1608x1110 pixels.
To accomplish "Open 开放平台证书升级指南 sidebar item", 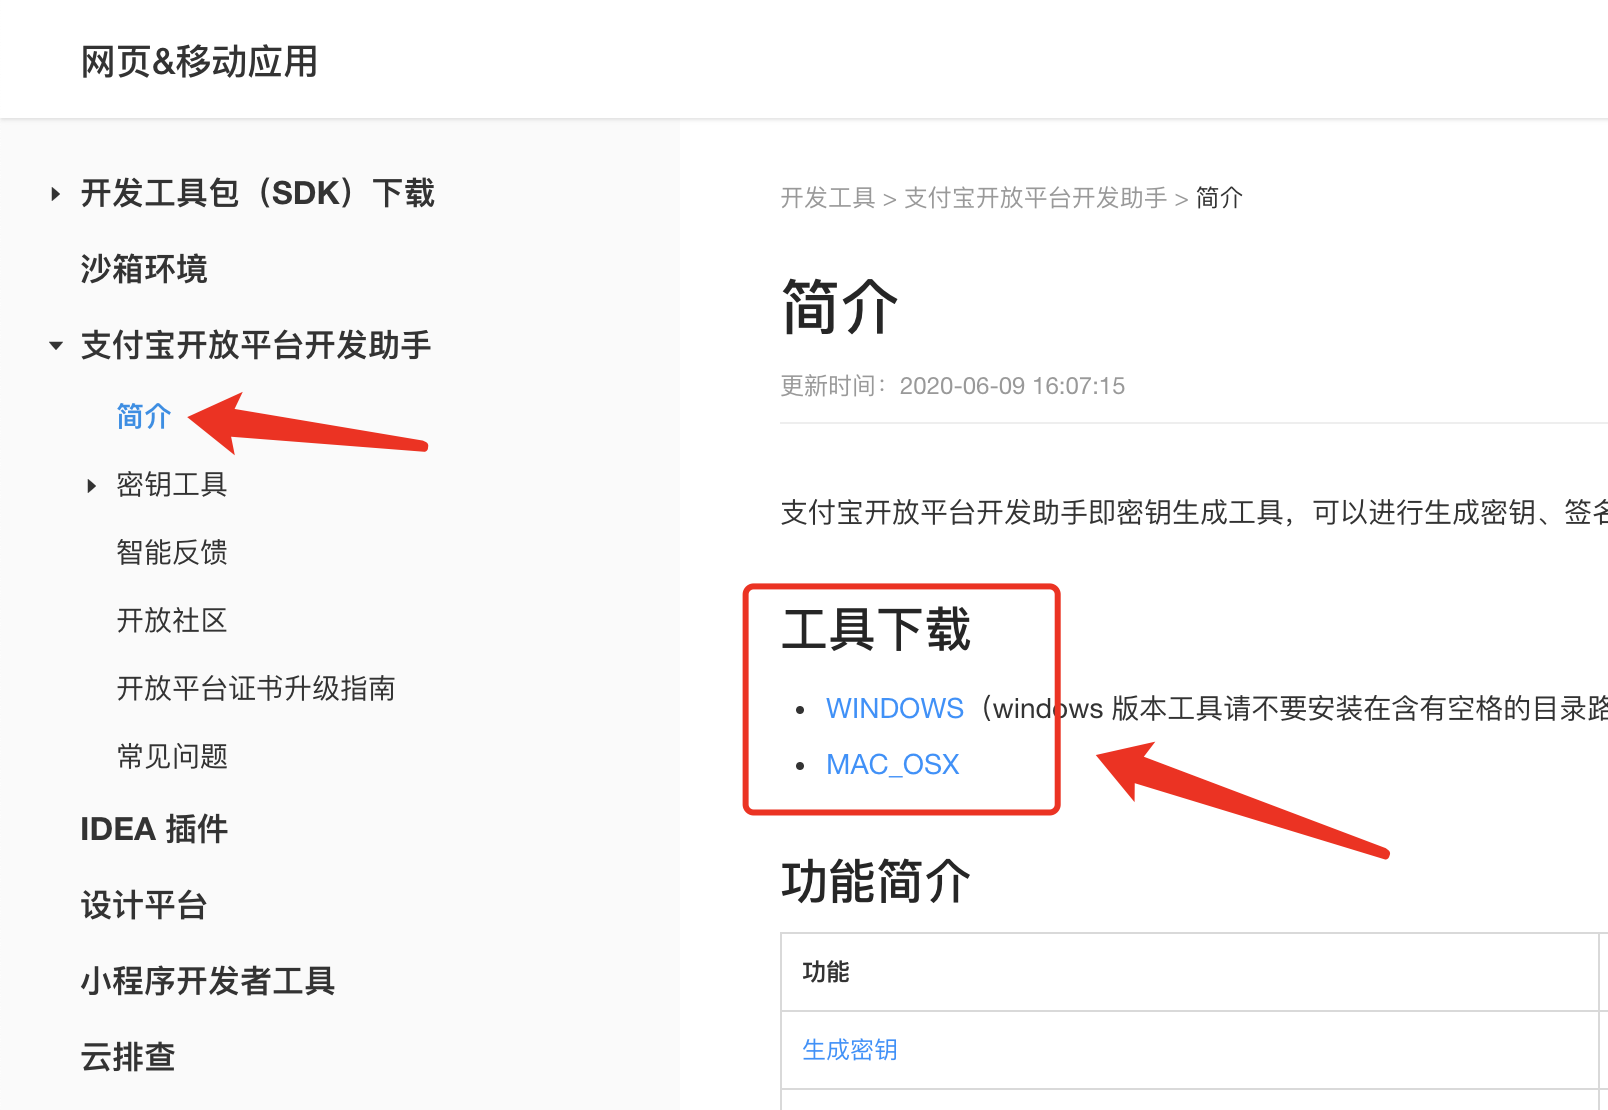I will tap(256, 688).
